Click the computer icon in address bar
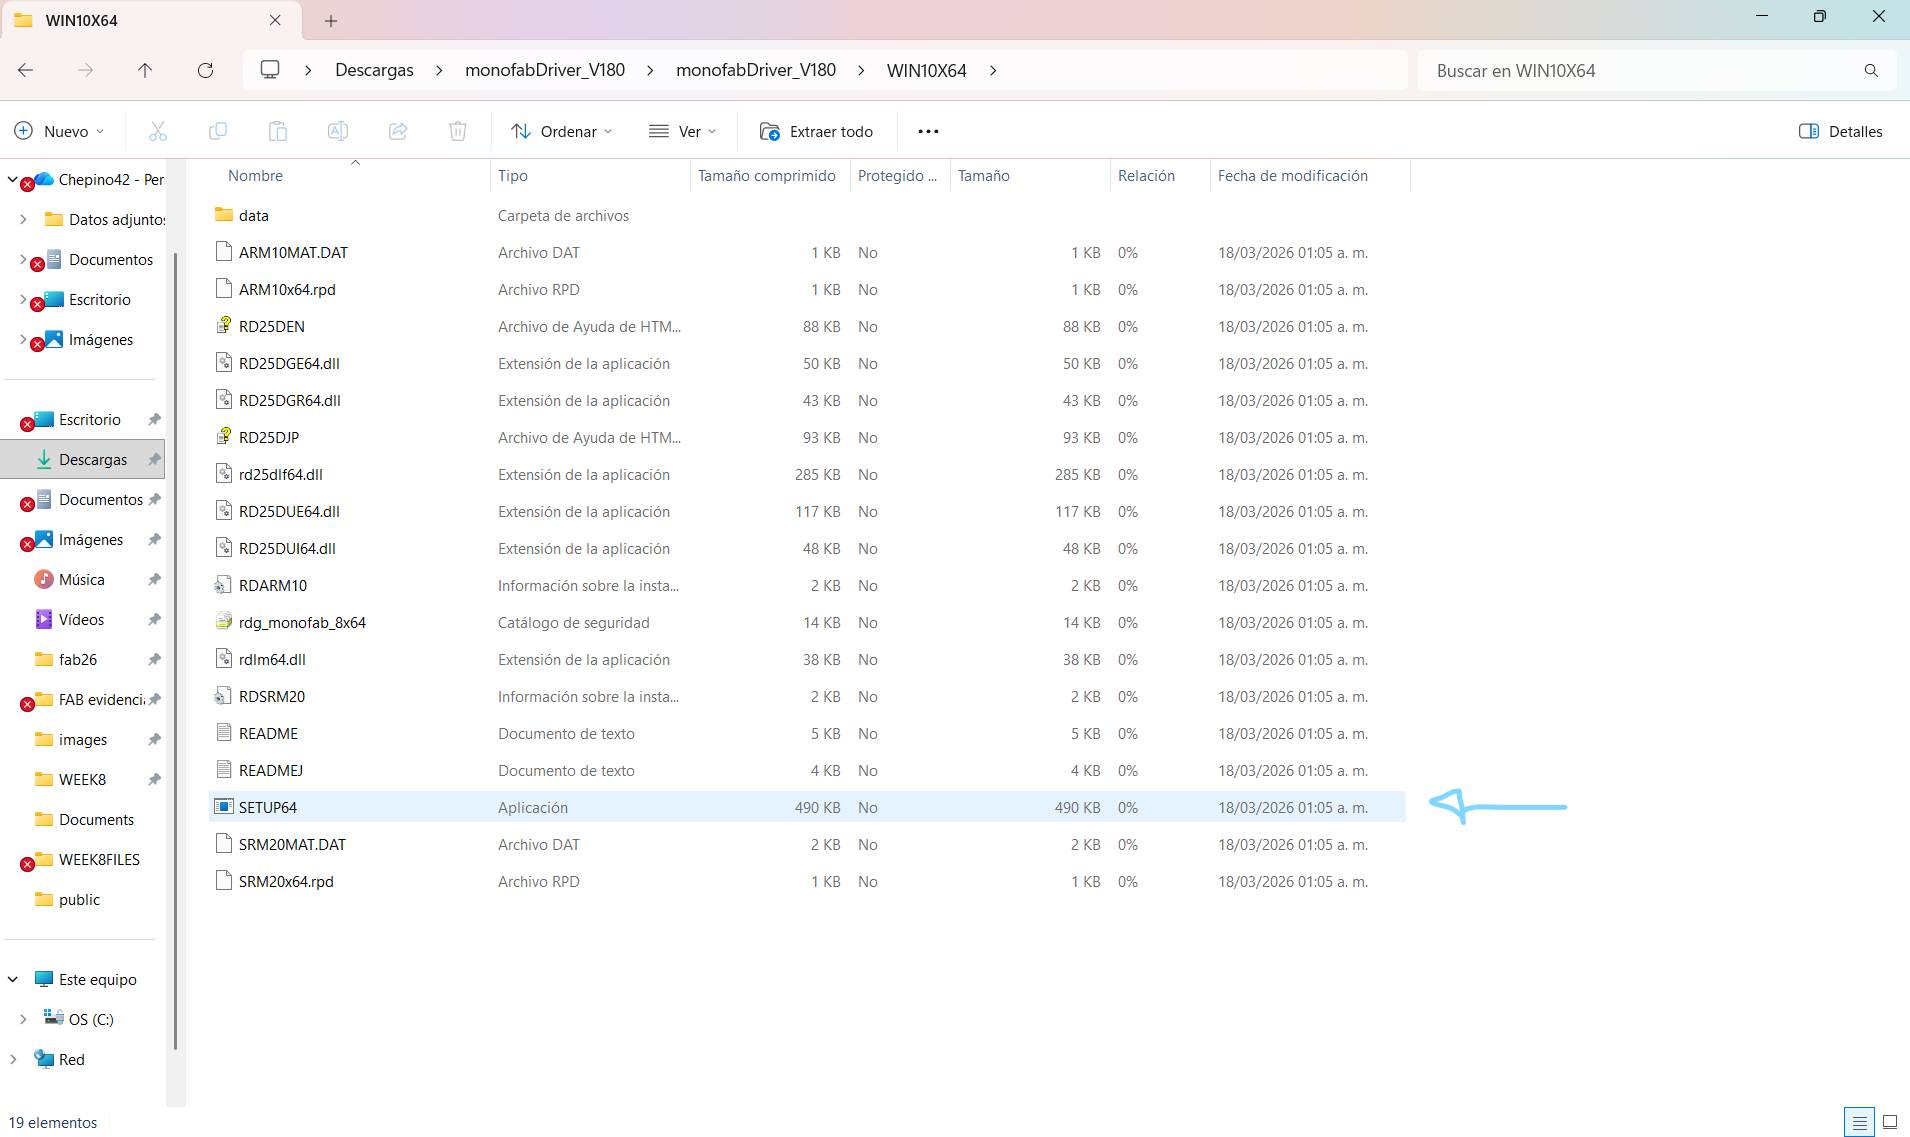Screen dimensions: 1910x1137 (x=270, y=70)
